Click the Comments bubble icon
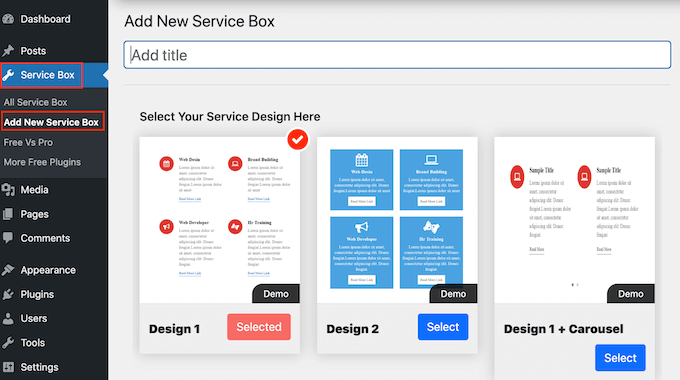Screen dimensions: 680x380 pos(8,238)
